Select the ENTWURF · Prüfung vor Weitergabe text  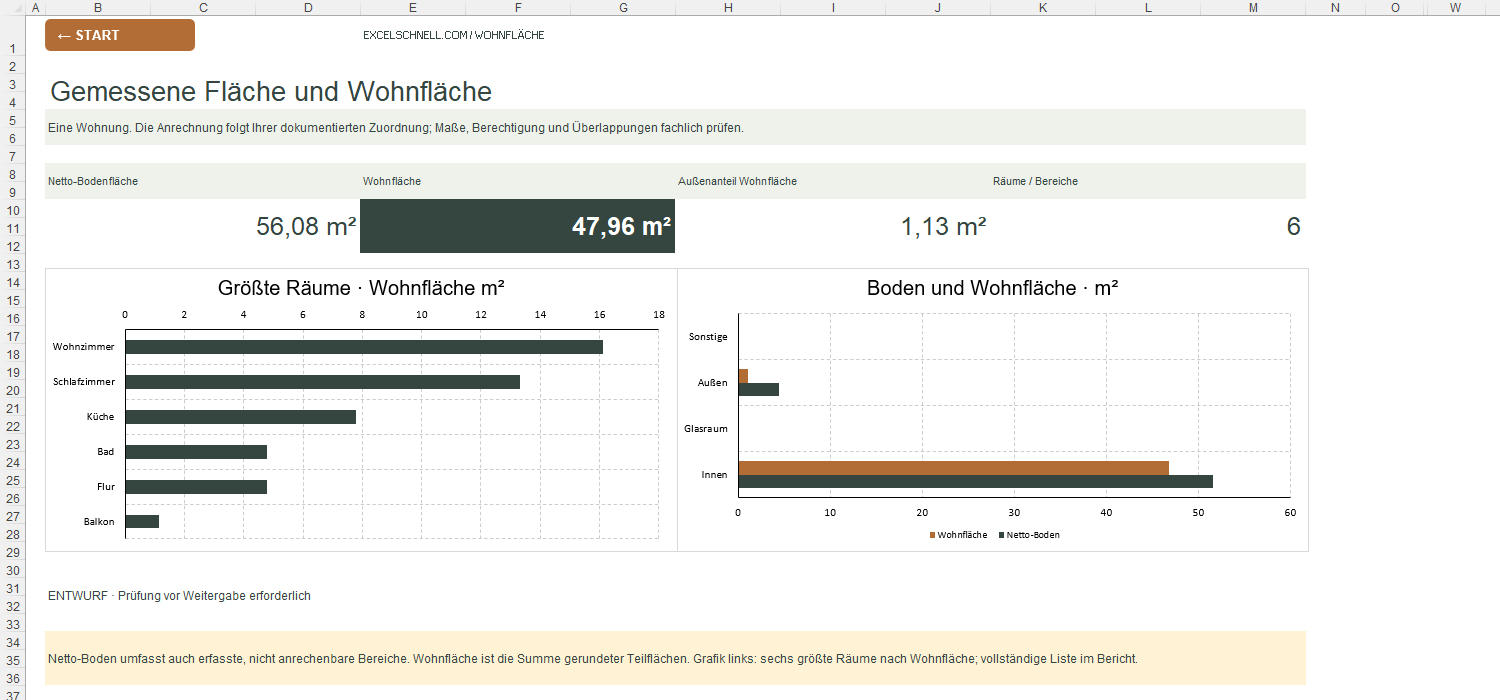coord(179,596)
